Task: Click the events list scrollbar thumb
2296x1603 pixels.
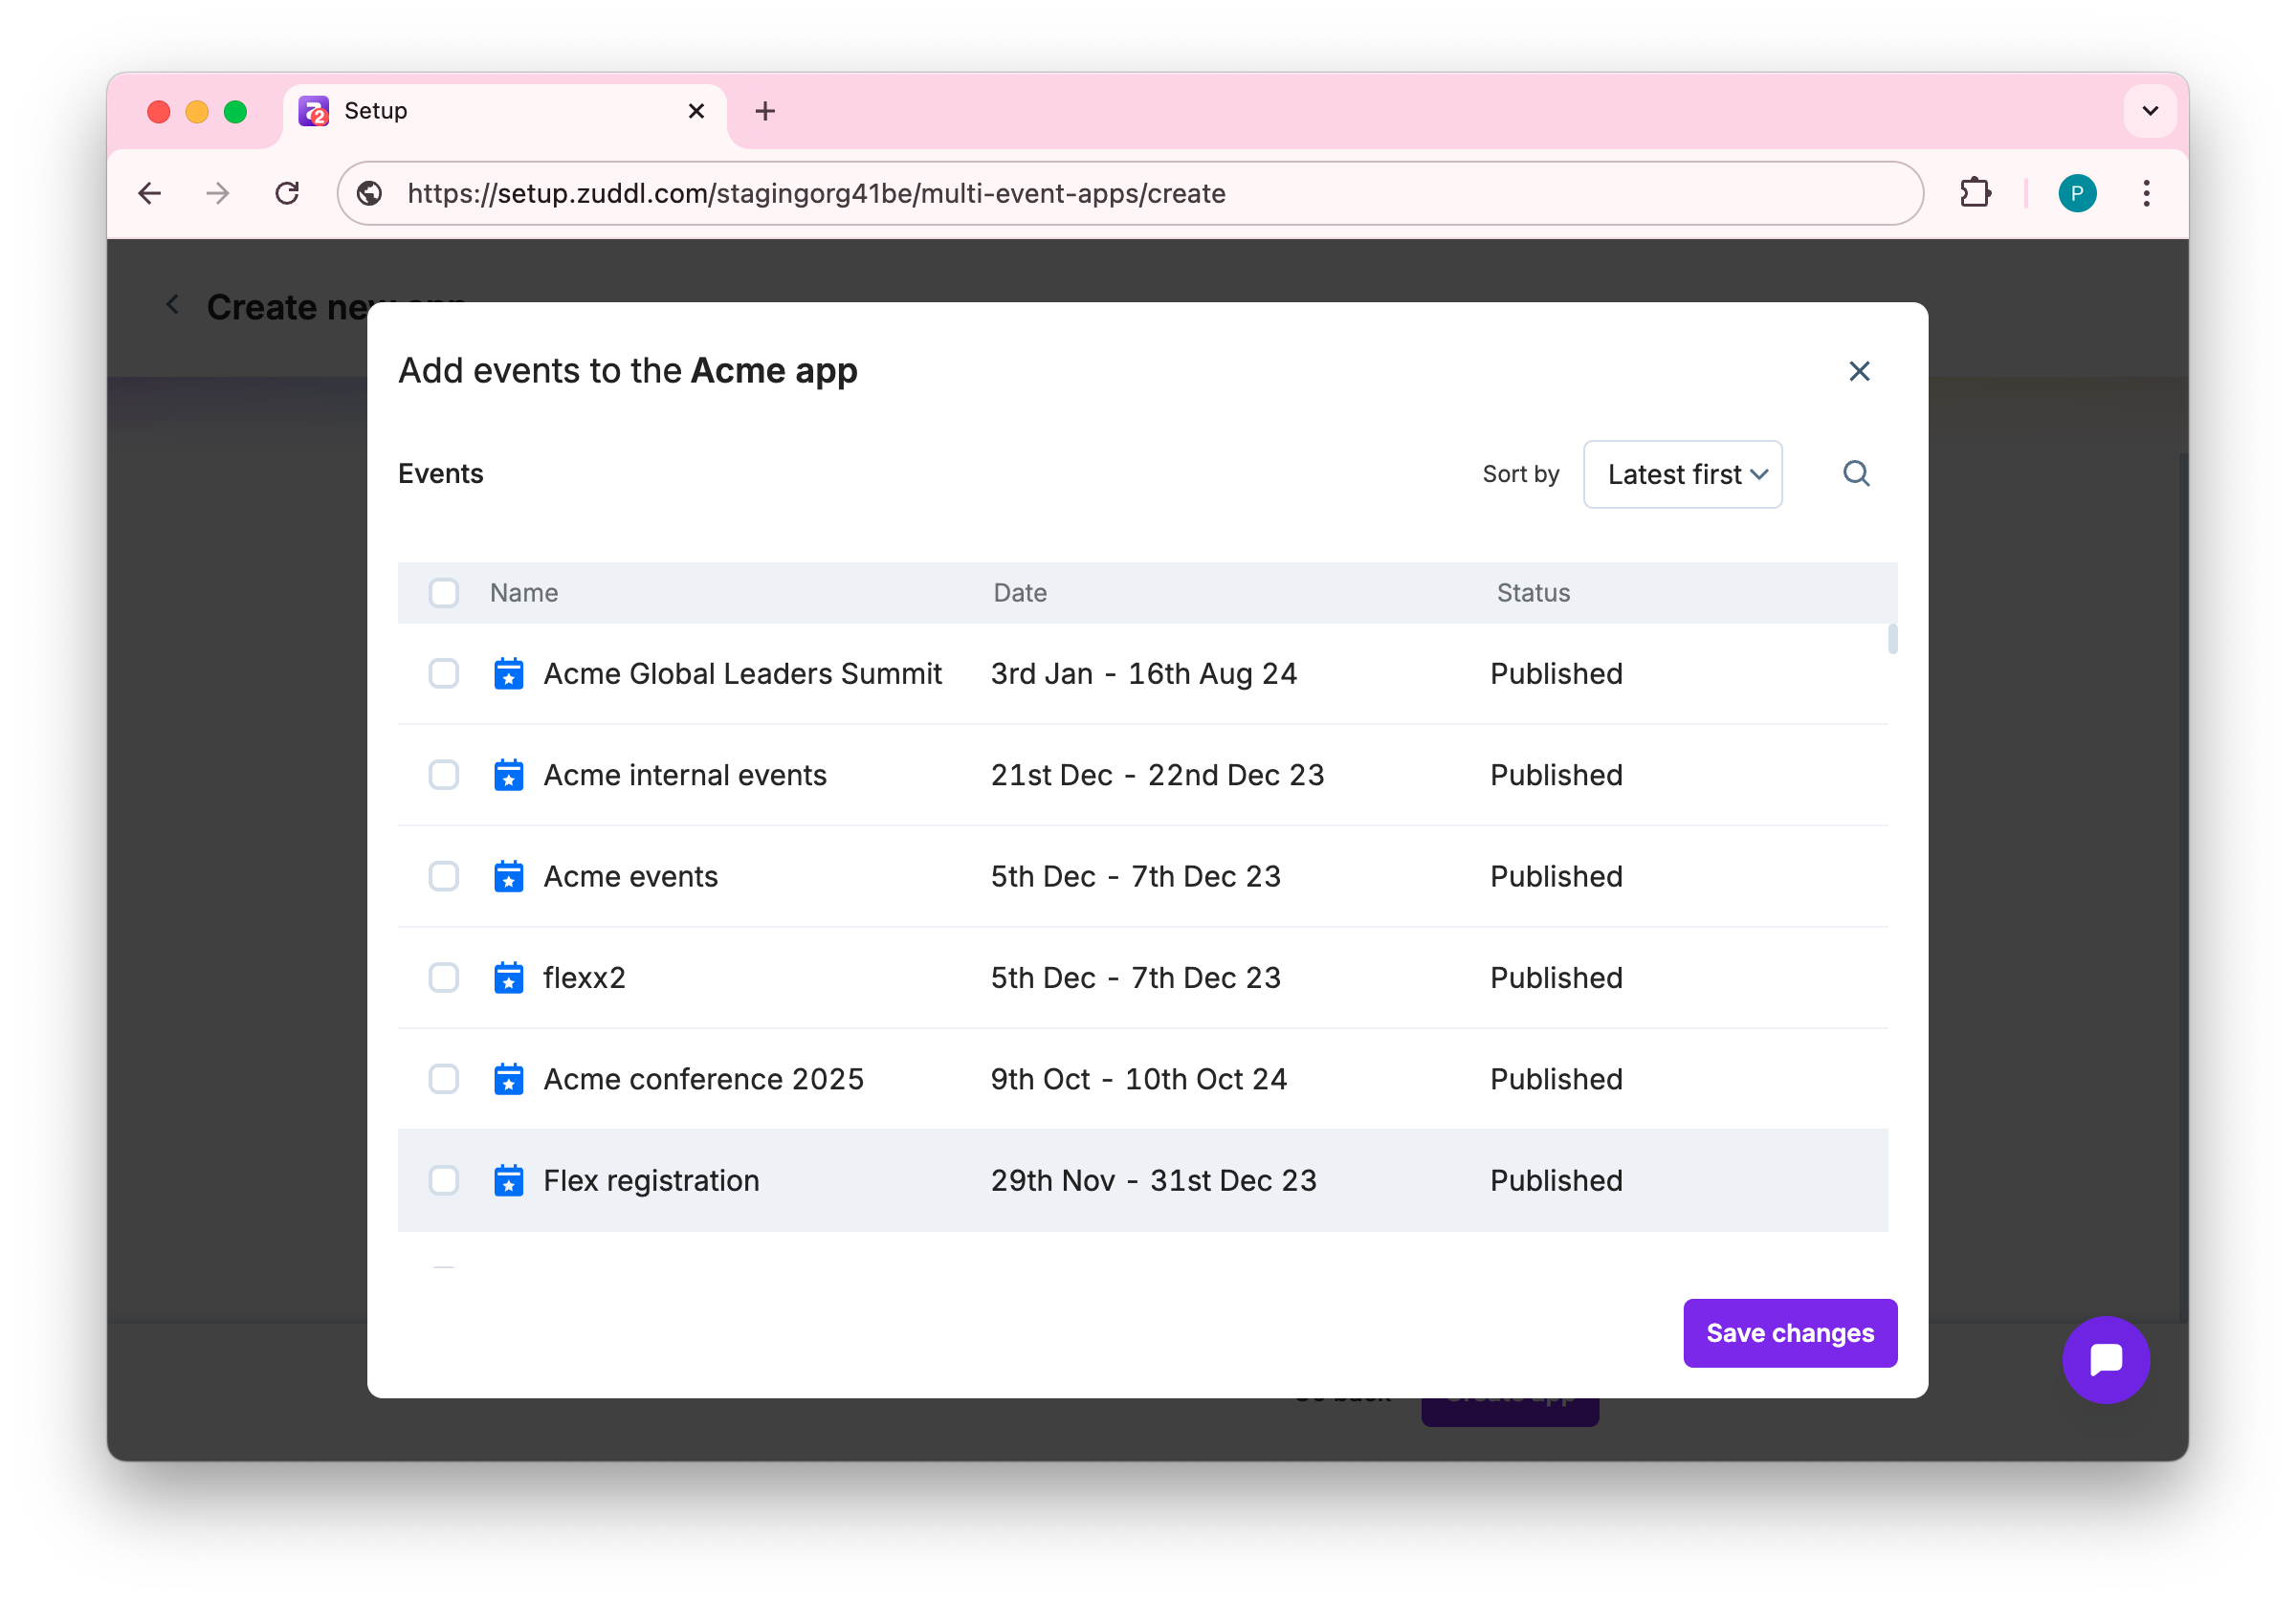Action: point(1892,638)
